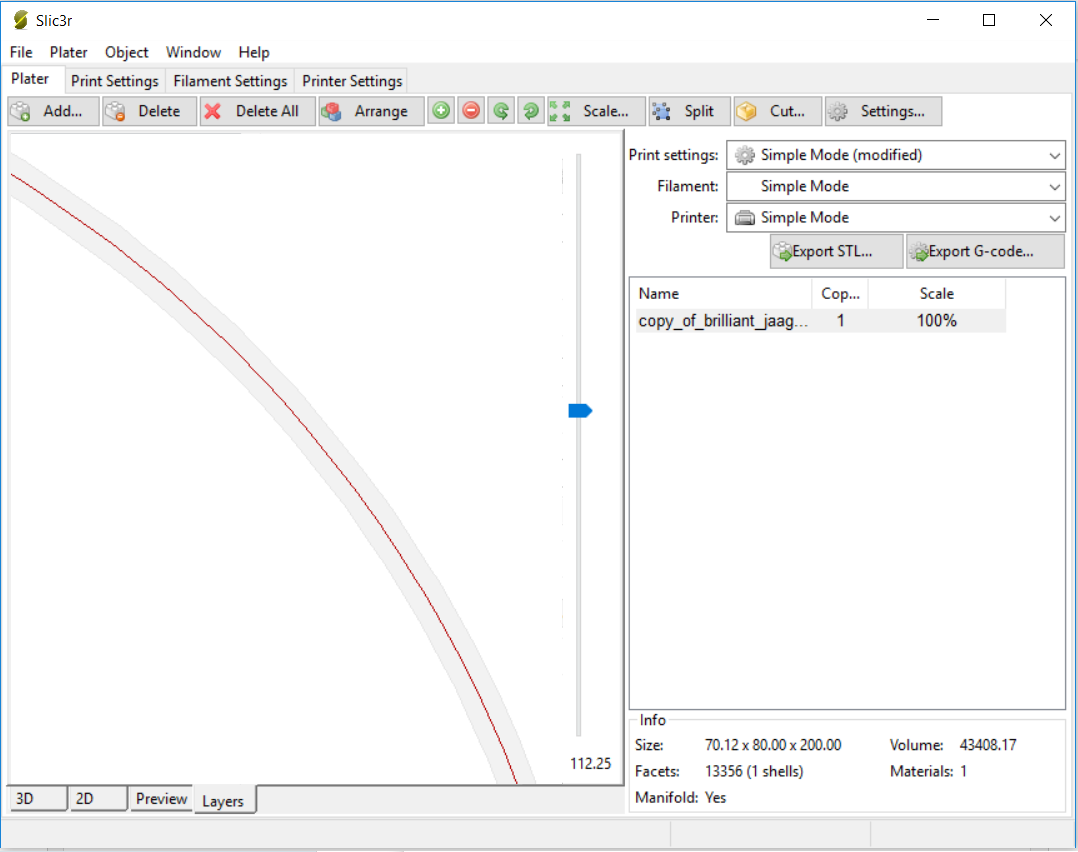Click the red minus Fewer copies icon
Image resolution: width=1078 pixels, height=852 pixels.
click(x=471, y=111)
